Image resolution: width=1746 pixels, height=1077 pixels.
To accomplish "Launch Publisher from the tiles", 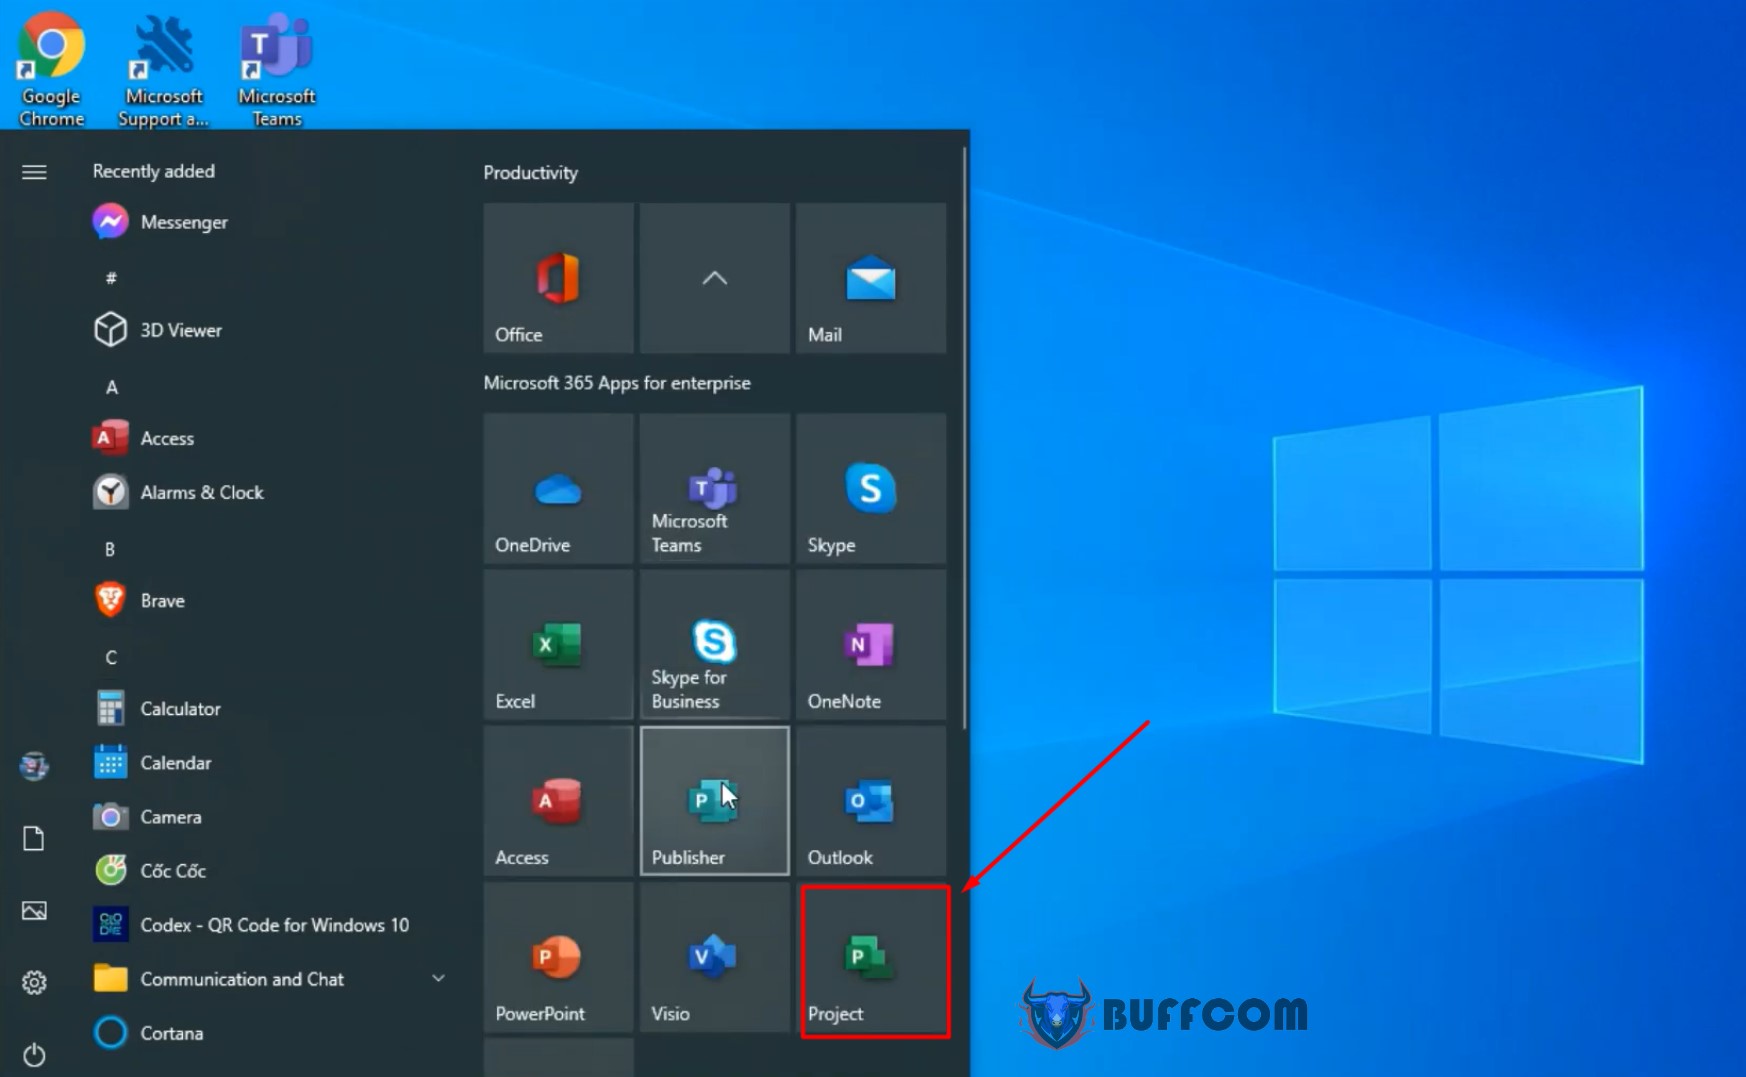I will [x=714, y=801].
